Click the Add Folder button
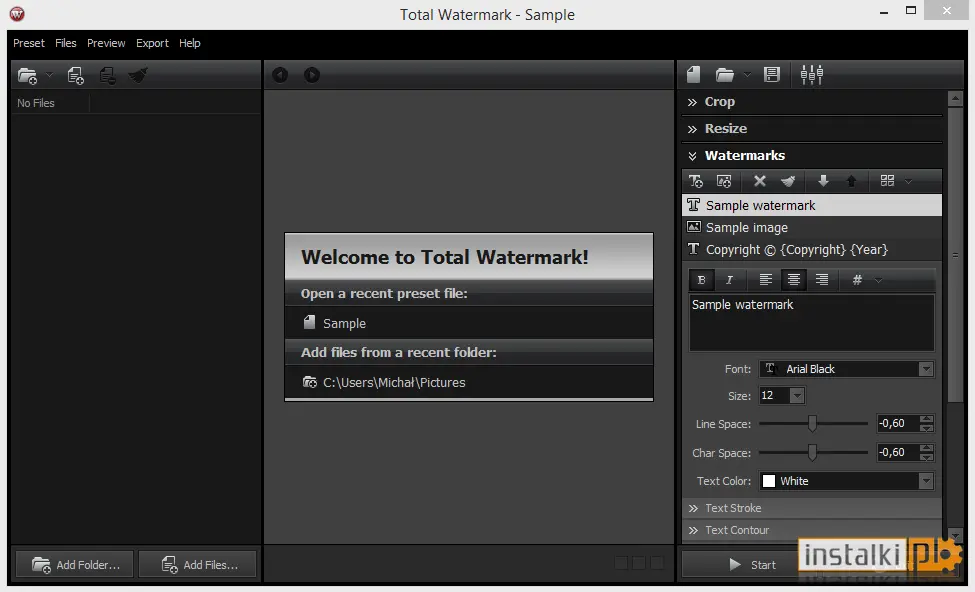 pos(75,565)
